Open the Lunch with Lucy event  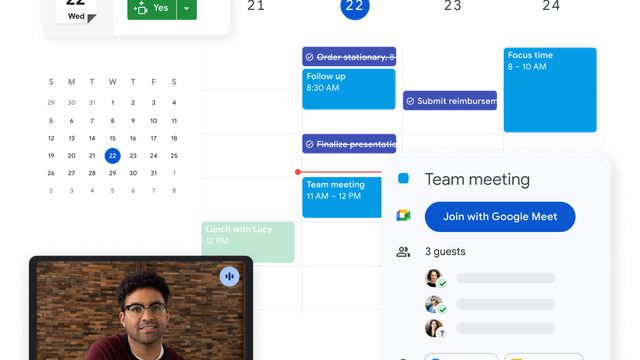click(x=248, y=242)
